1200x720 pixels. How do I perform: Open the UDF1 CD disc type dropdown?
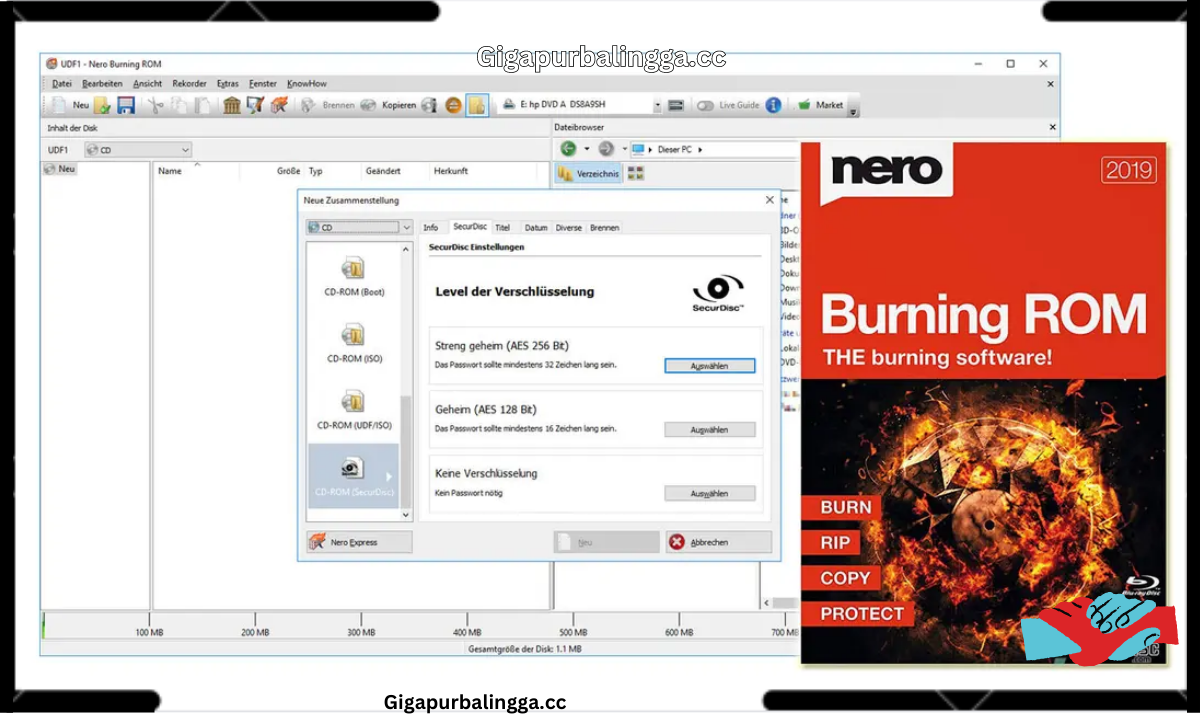137,150
